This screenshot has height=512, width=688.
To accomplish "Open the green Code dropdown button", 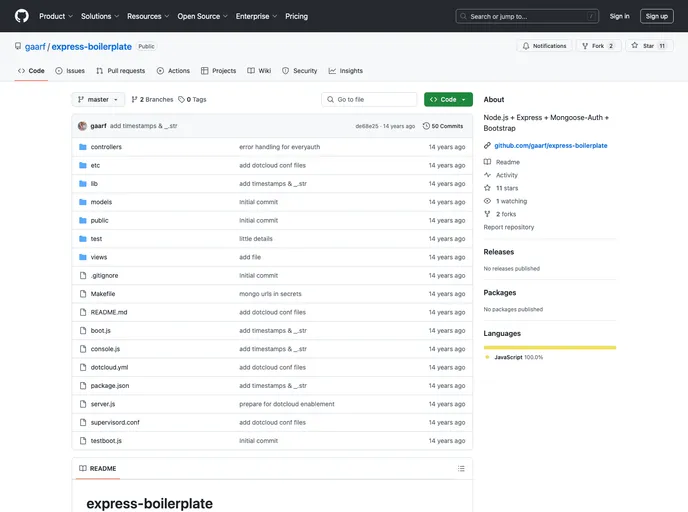I will pyautogui.click(x=448, y=100).
